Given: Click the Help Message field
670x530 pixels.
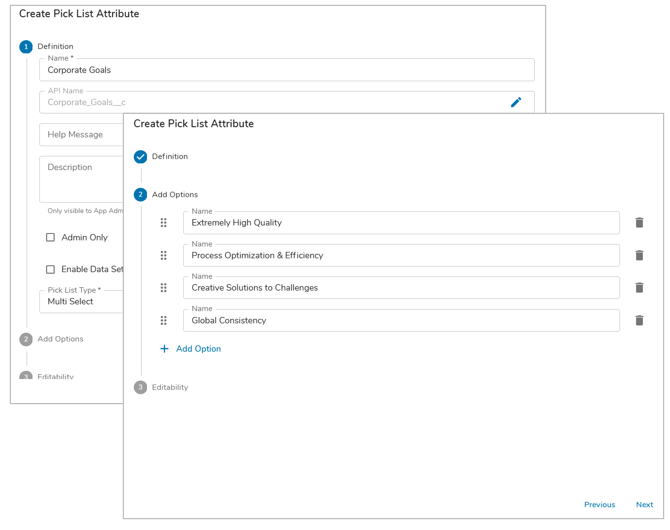Looking at the screenshot, I should point(81,135).
